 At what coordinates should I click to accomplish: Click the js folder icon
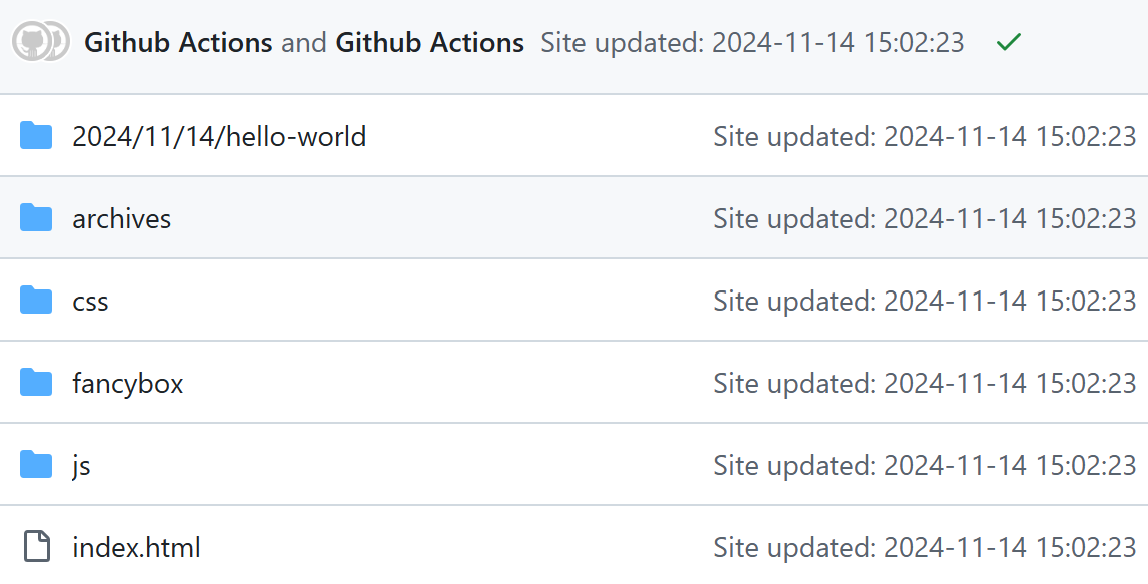click(x=36, y=465)
